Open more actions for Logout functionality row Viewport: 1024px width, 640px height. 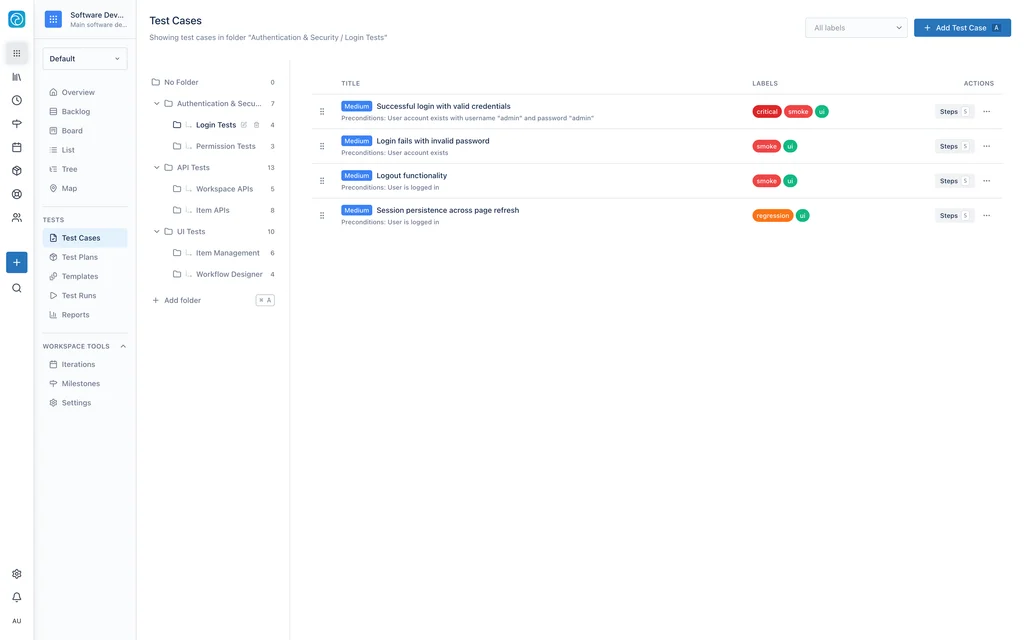[987, 181]
